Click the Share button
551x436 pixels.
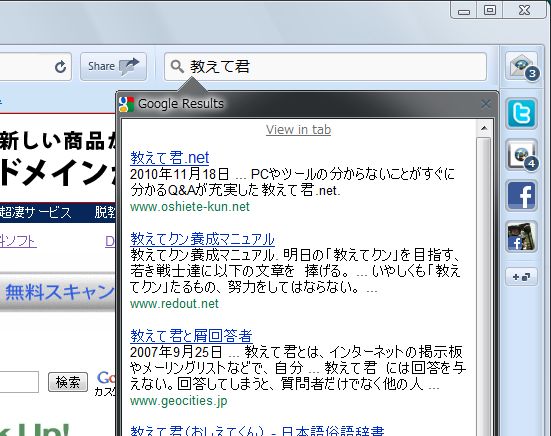(113, 66)
